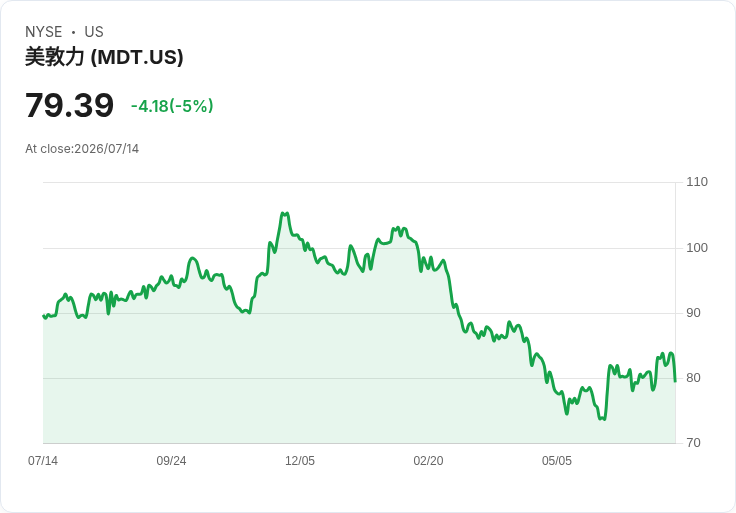This screenshot has height=513, width=736.
Task: Click the stock title 美敦力 (MDT.US)
Action: pyautogui.click(x=104, y=57)
